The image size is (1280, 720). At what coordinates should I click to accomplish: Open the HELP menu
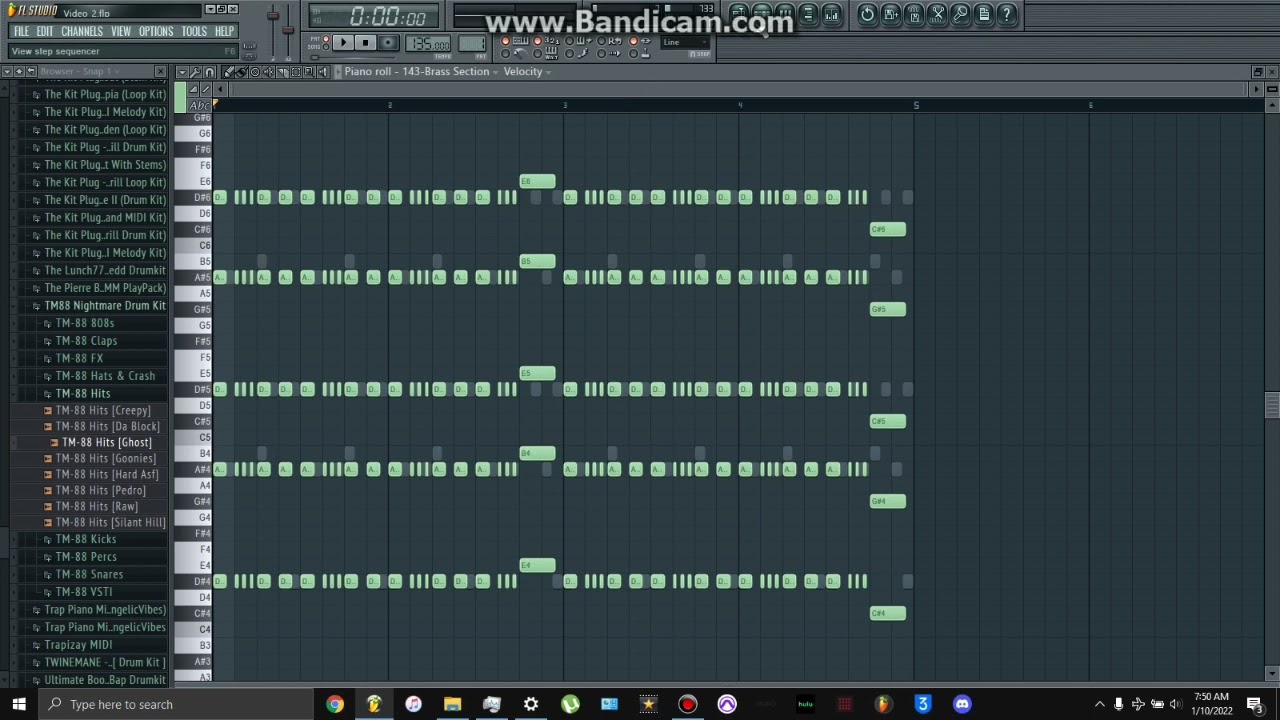[x=224, y=31]
